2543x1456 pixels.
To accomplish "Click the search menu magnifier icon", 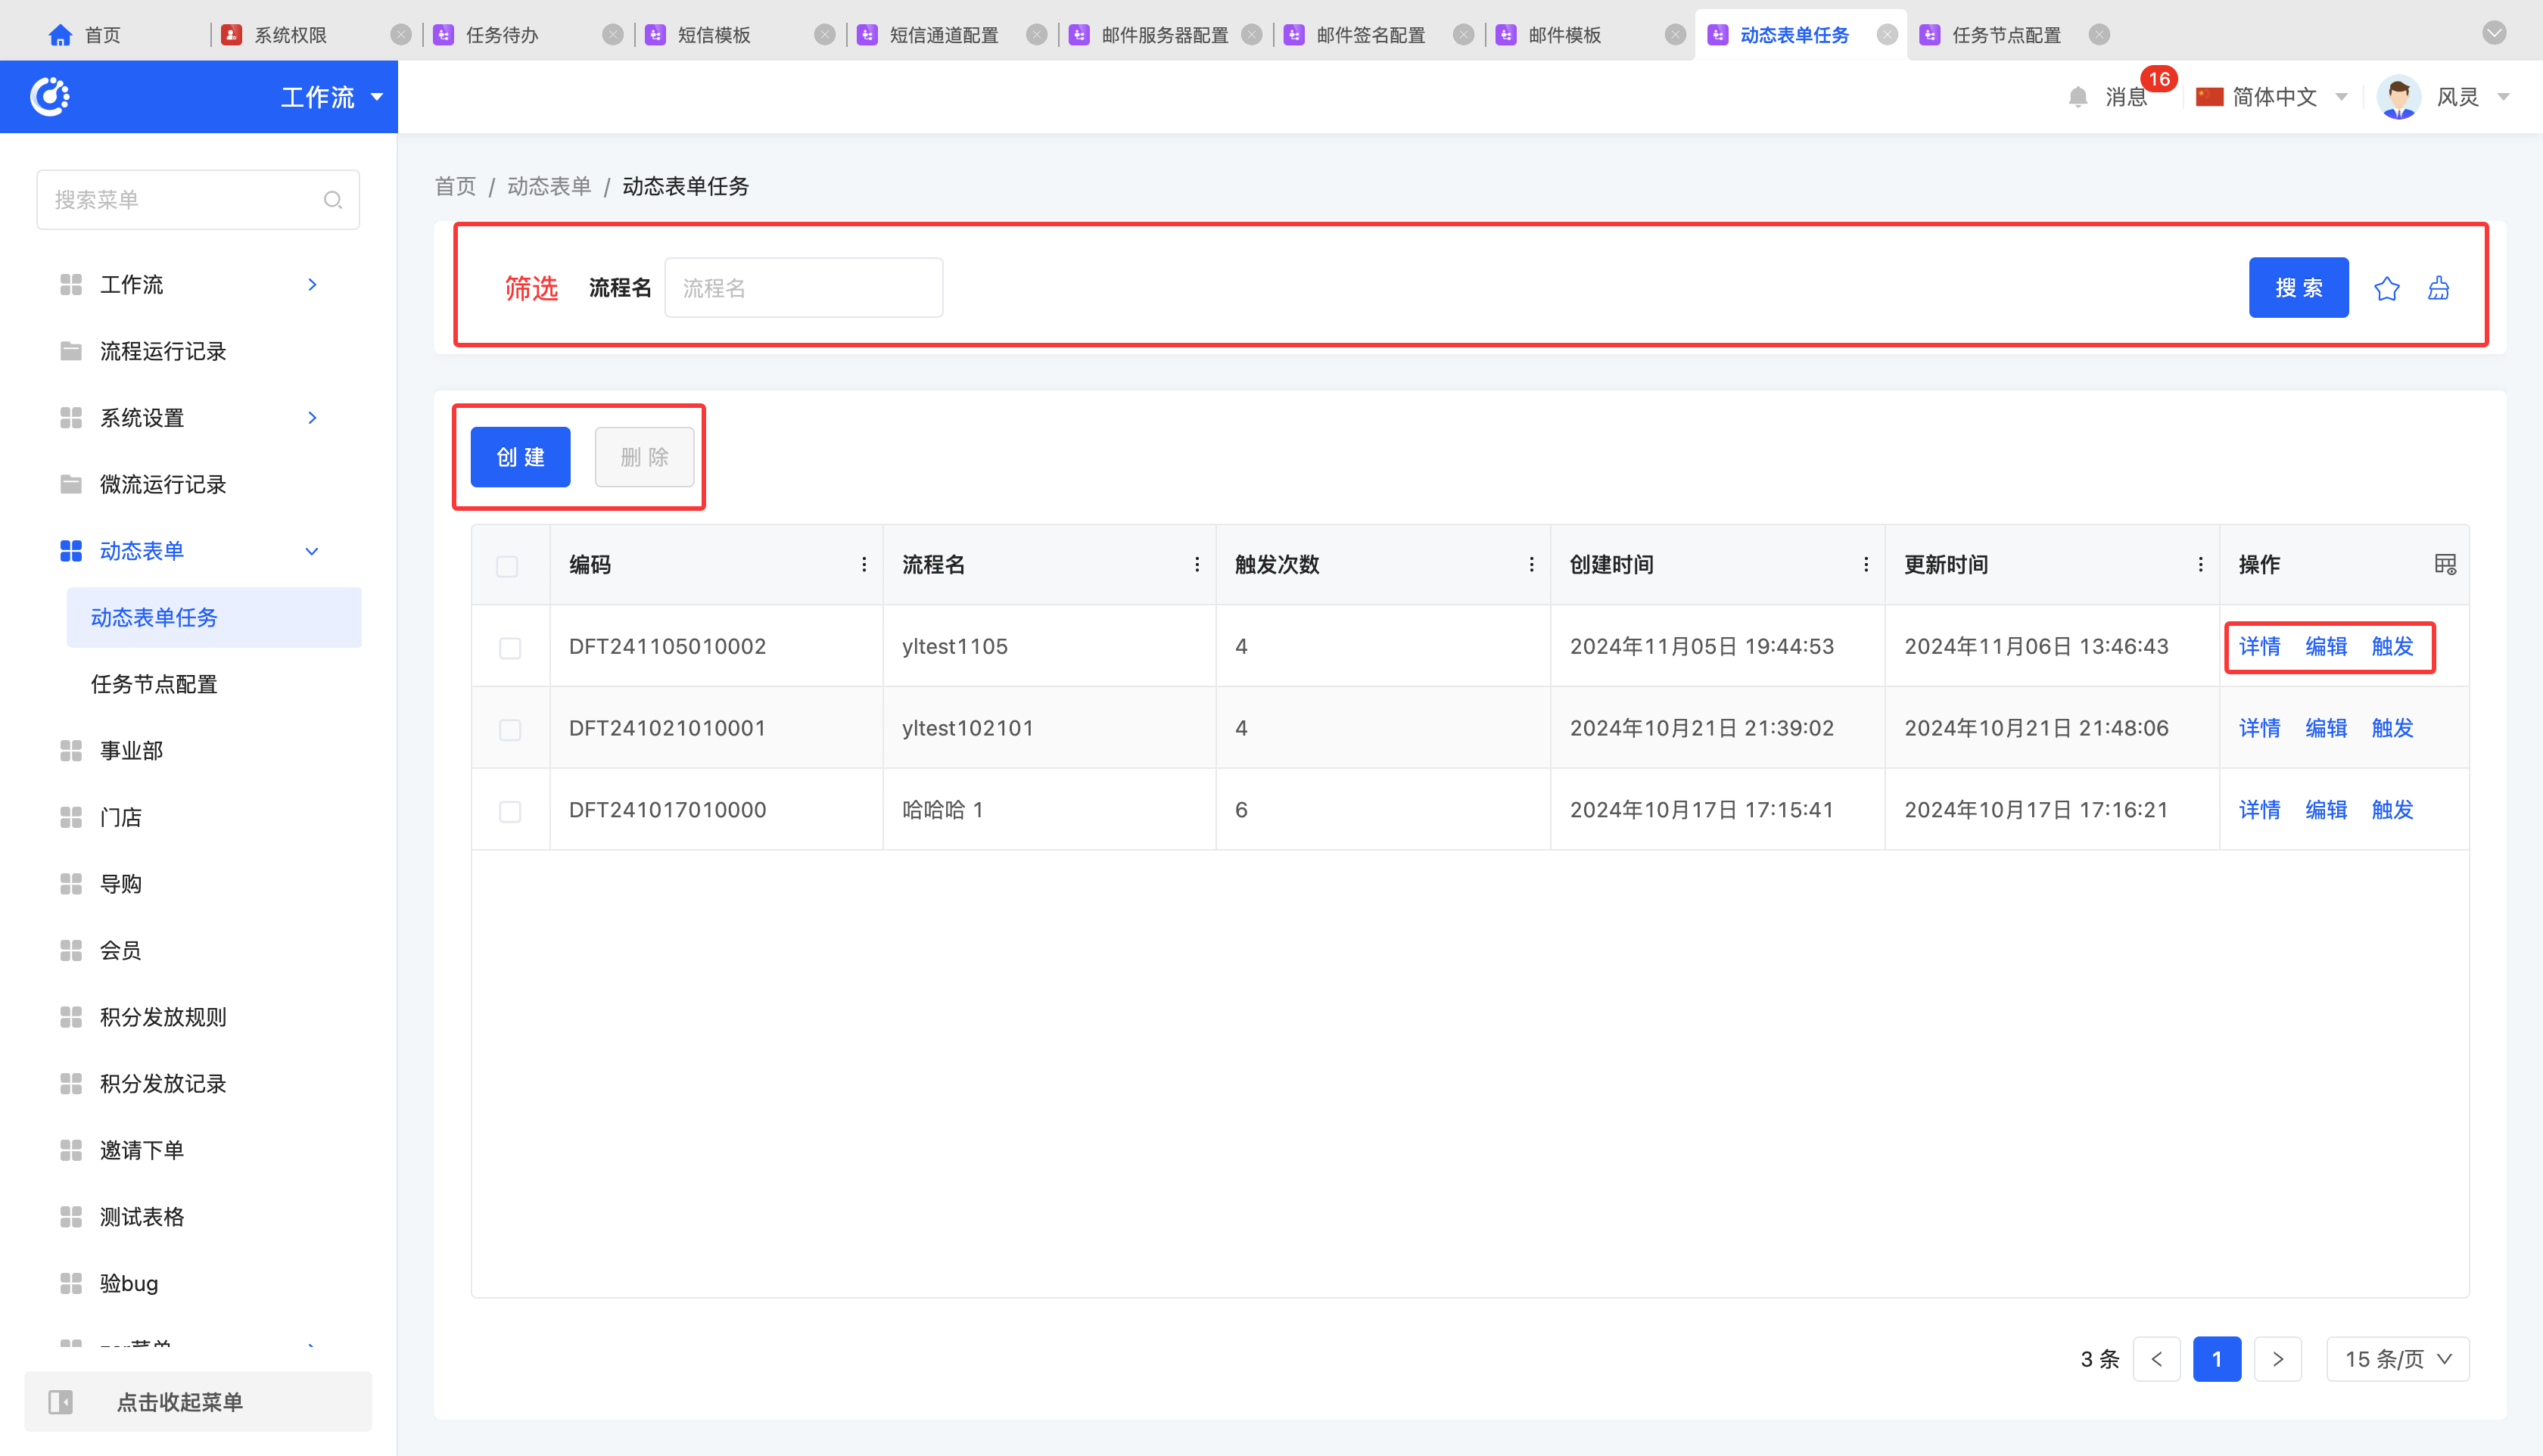I will (x=333, y=200).
